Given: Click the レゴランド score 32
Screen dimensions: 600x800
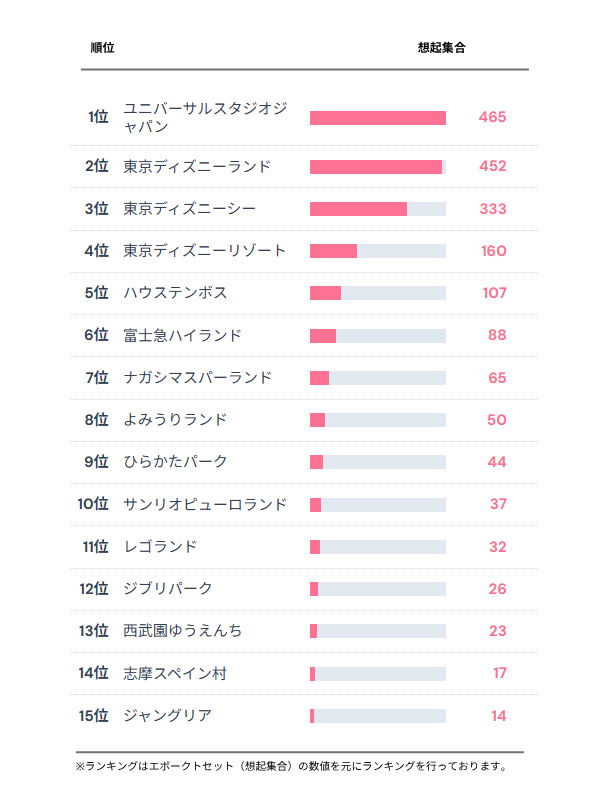Looking at the screenshot, I should click(x=498, y=547).
